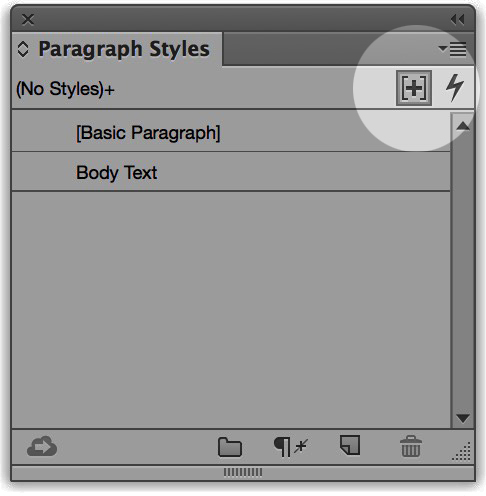This screenshot has height=496, width=486.
Task: Click the corner resize handle dots
Action: [462, 452]
